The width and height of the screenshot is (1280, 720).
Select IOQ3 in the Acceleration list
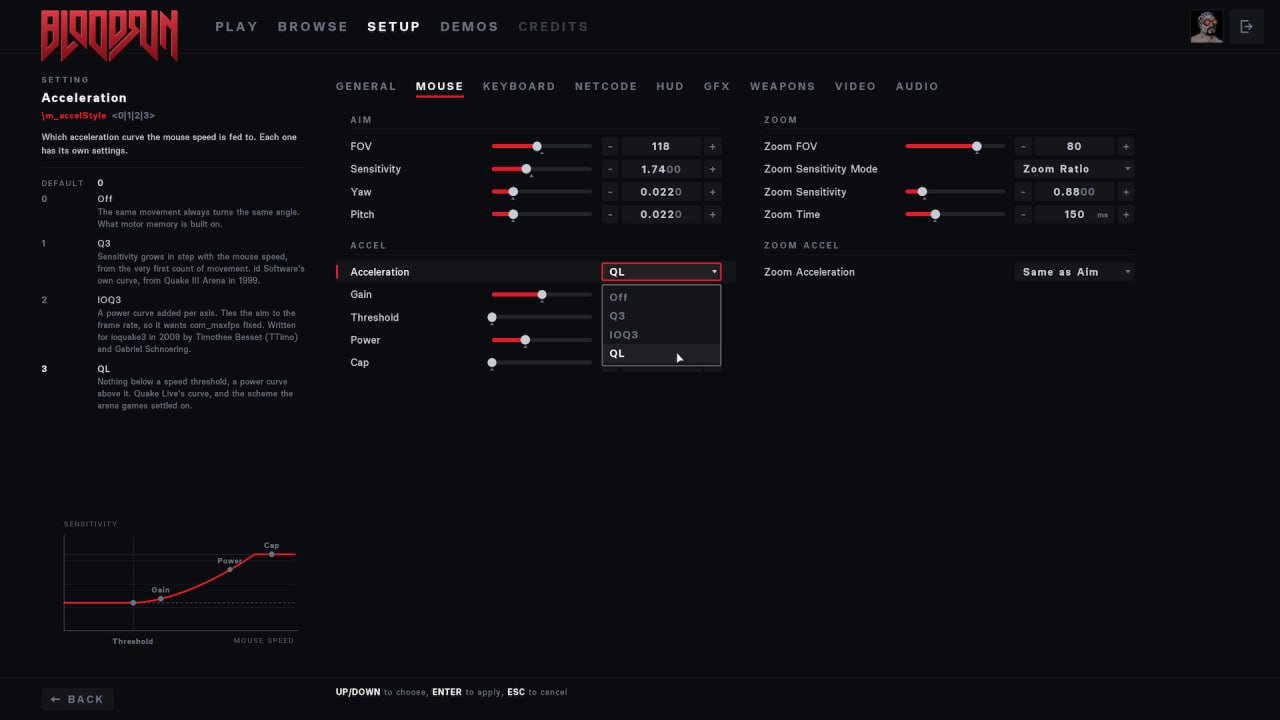[x=661, y=335]
